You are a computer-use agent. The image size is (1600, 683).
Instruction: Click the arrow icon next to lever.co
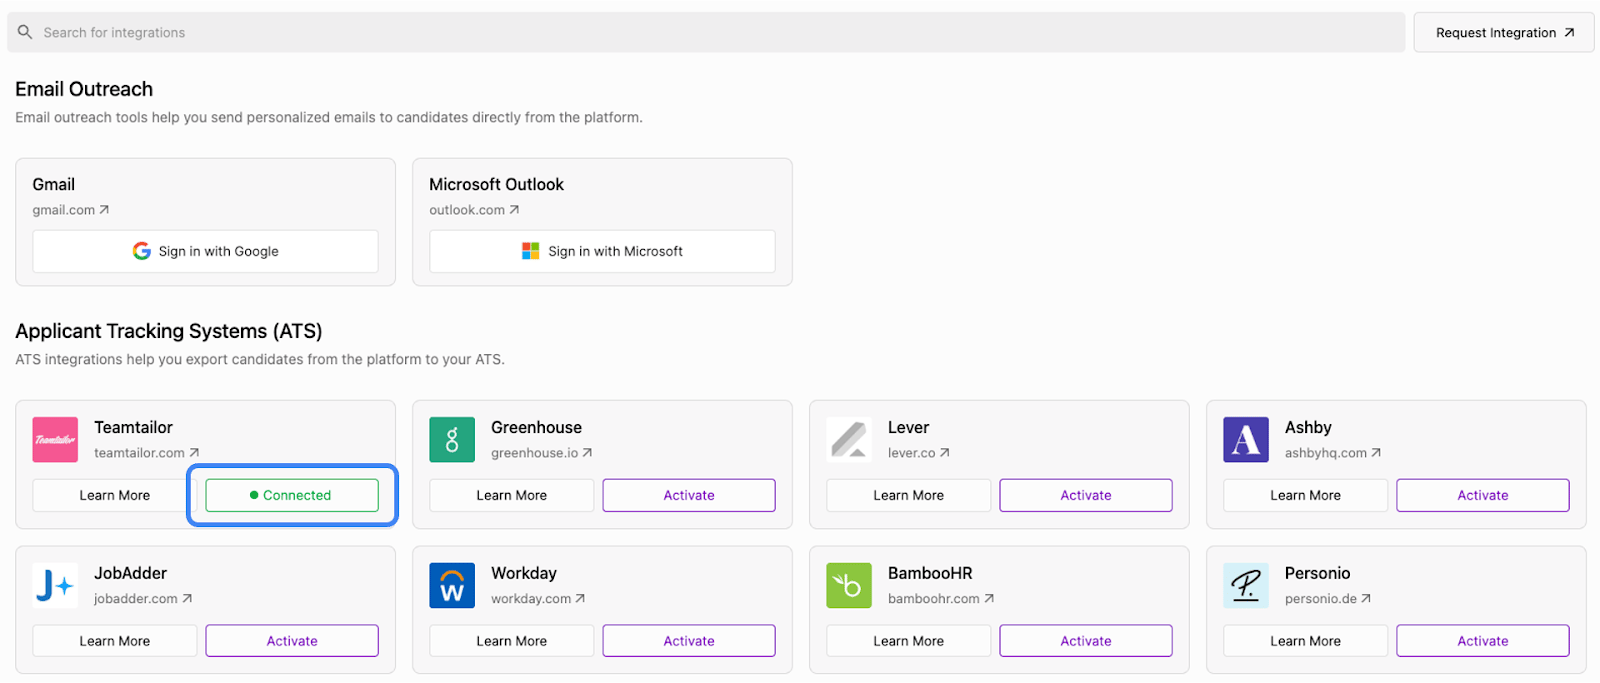coord(944,453)
